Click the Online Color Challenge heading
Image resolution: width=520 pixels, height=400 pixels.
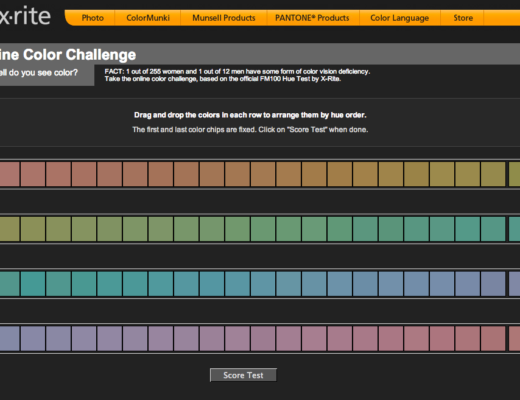[68, 54]
